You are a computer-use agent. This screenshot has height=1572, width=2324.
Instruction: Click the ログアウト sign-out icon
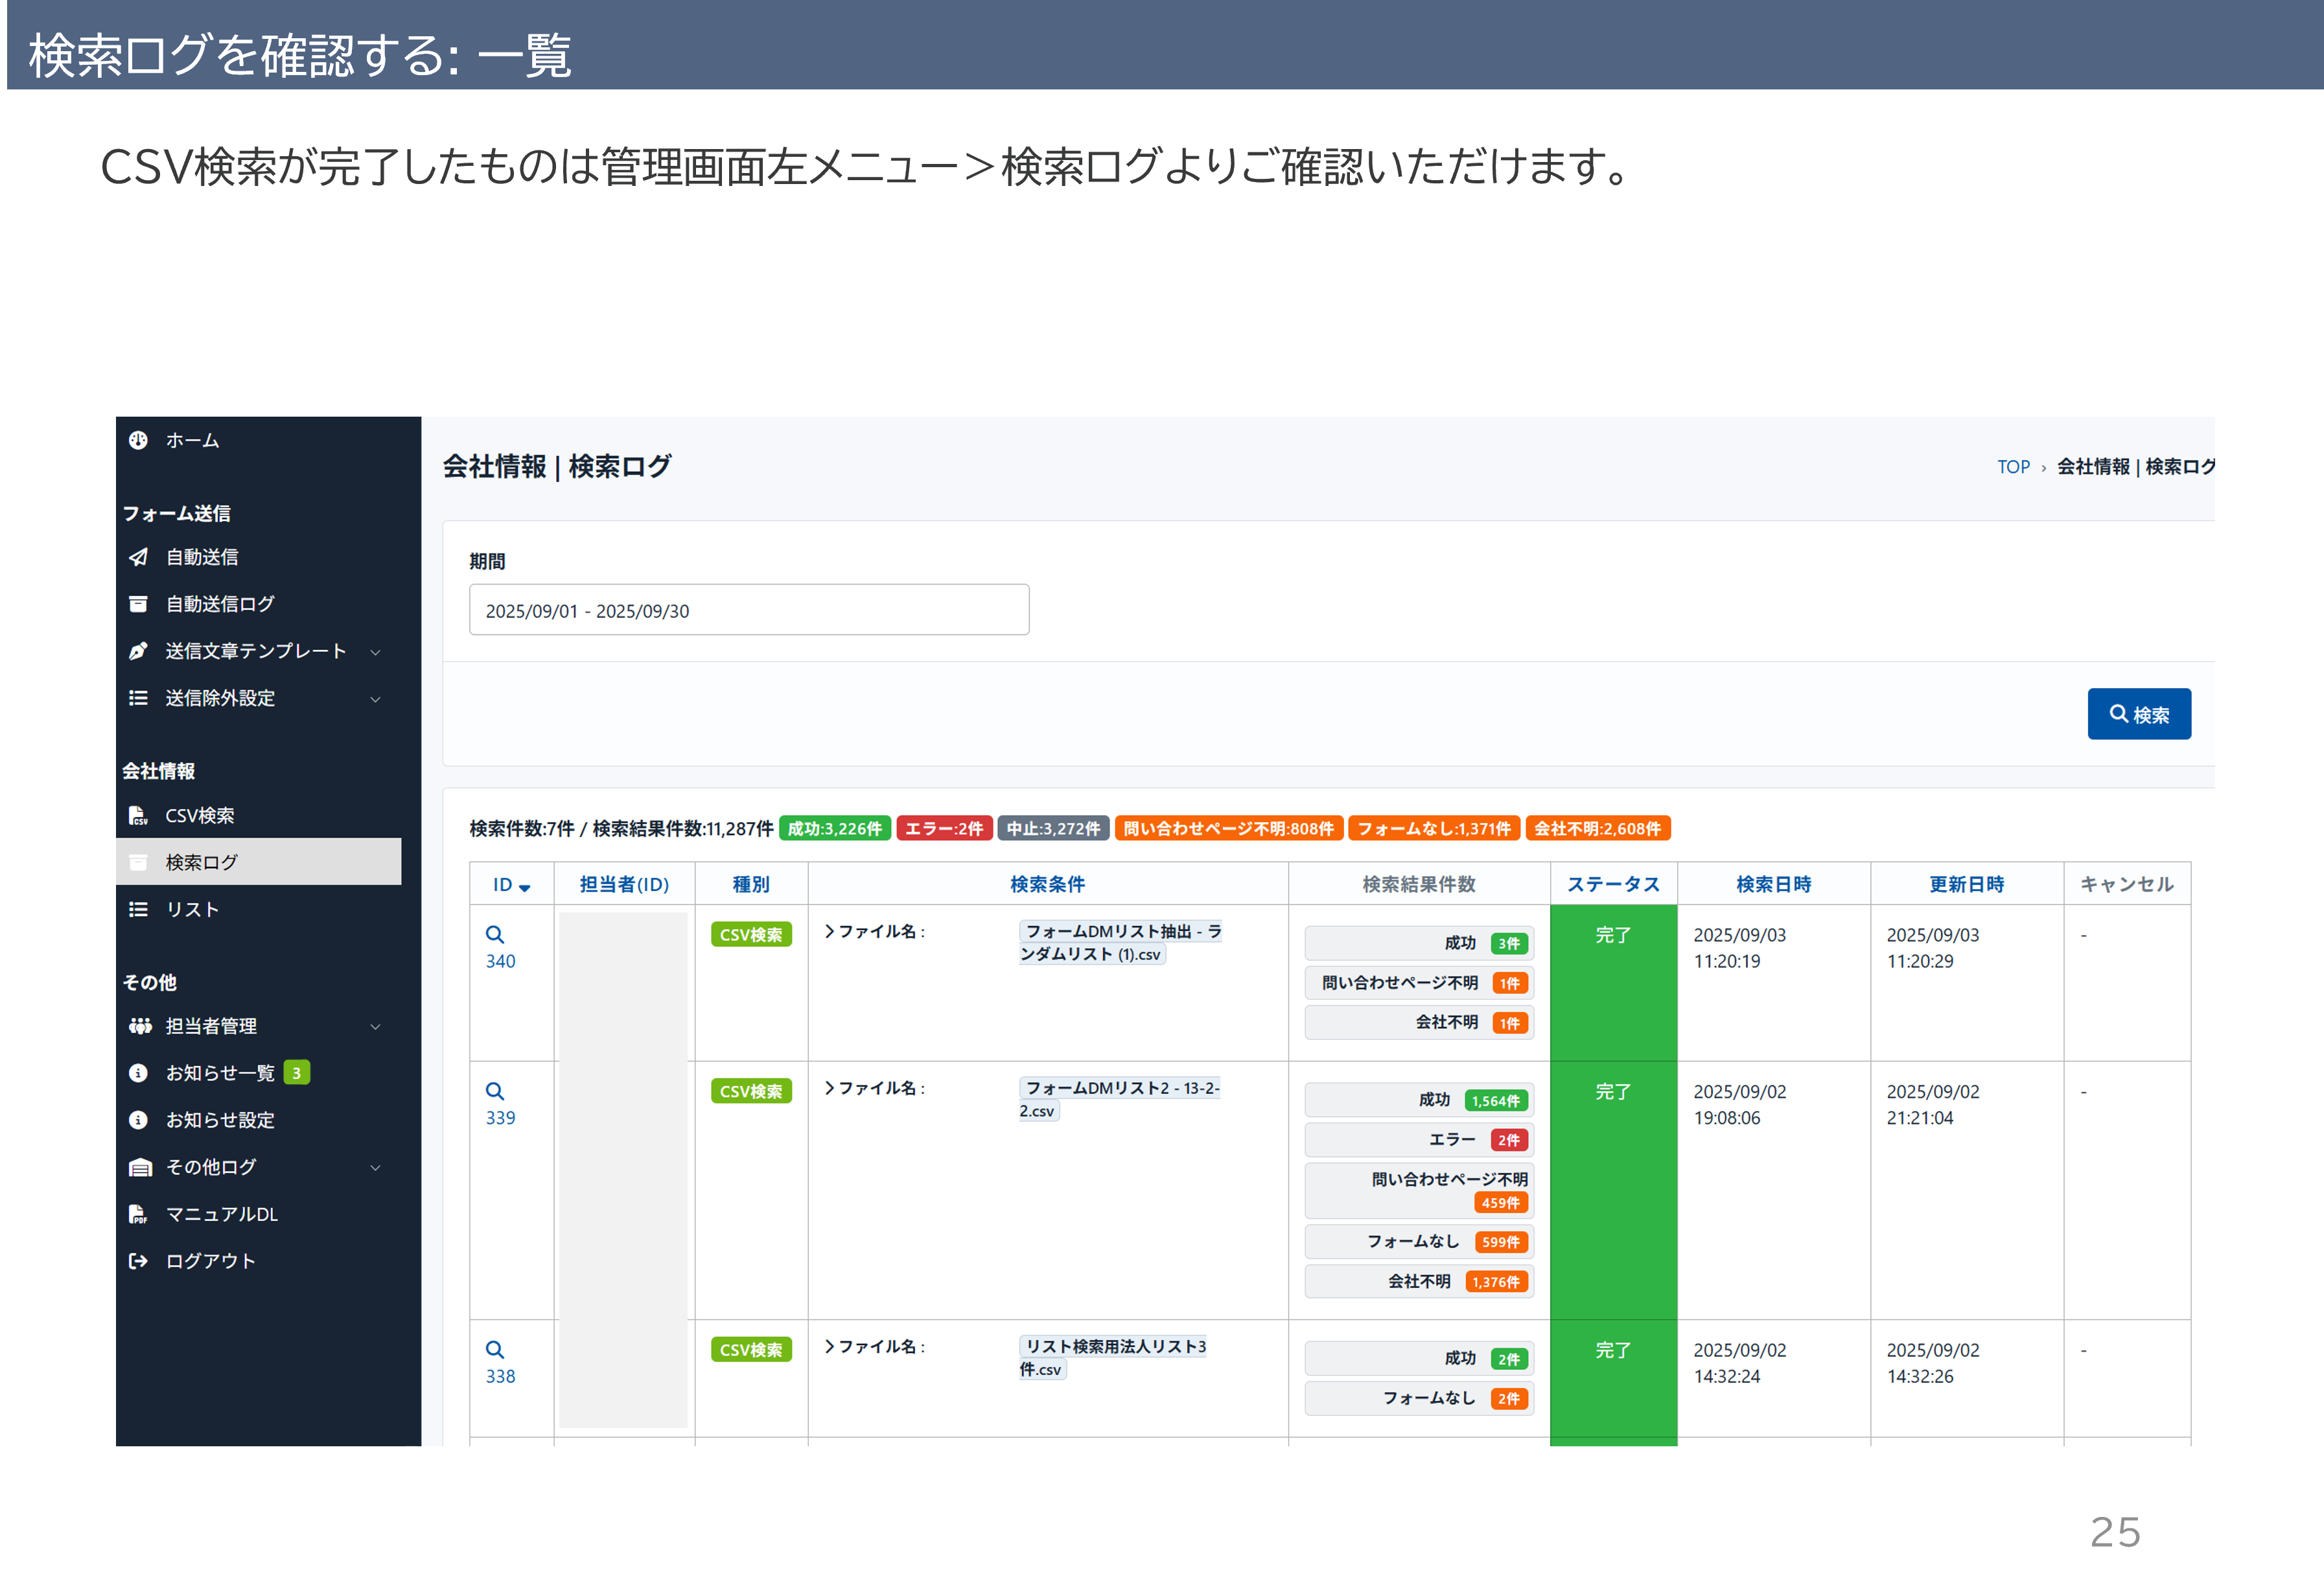(138, 1261)
